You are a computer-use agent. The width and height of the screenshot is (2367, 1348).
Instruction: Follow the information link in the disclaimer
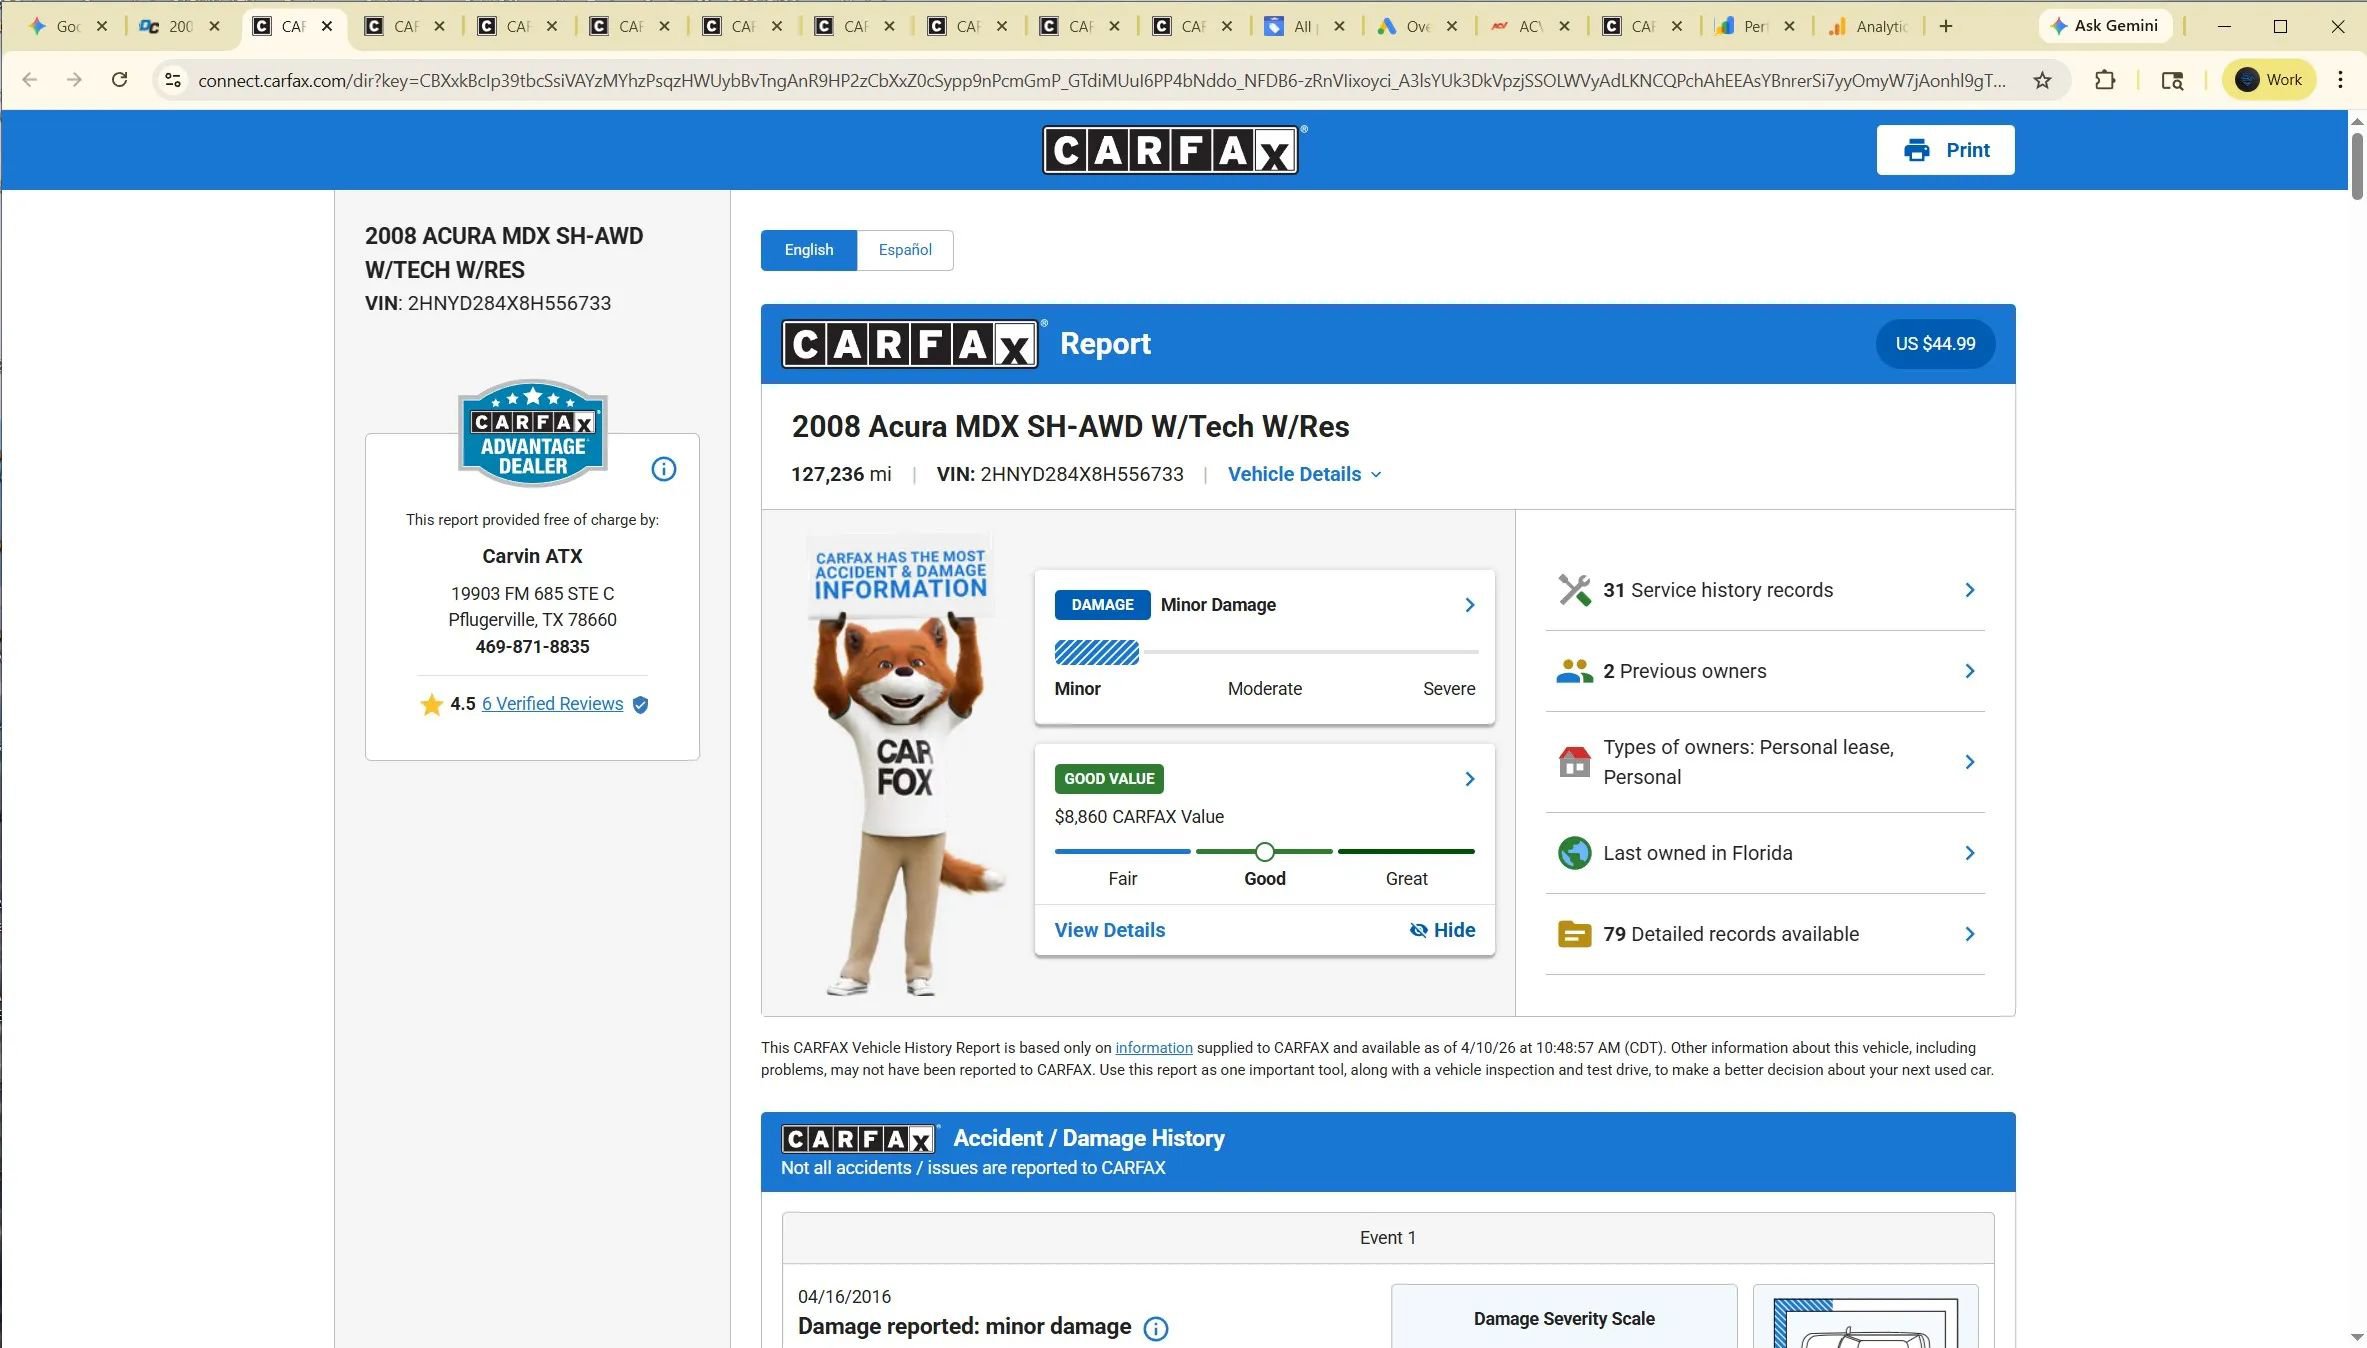coord(1154,1048)
